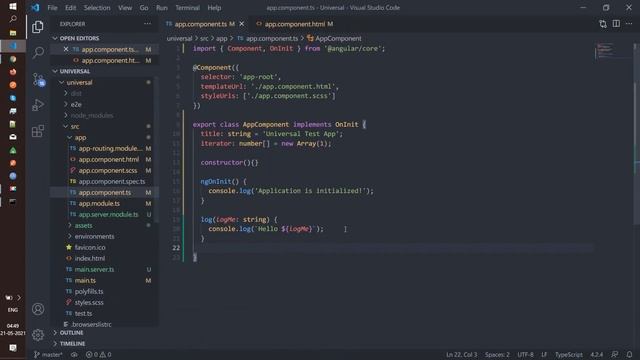Click the LF end-of-line status item
This screenshot has height=360, width=640.
tap(544, 355)
